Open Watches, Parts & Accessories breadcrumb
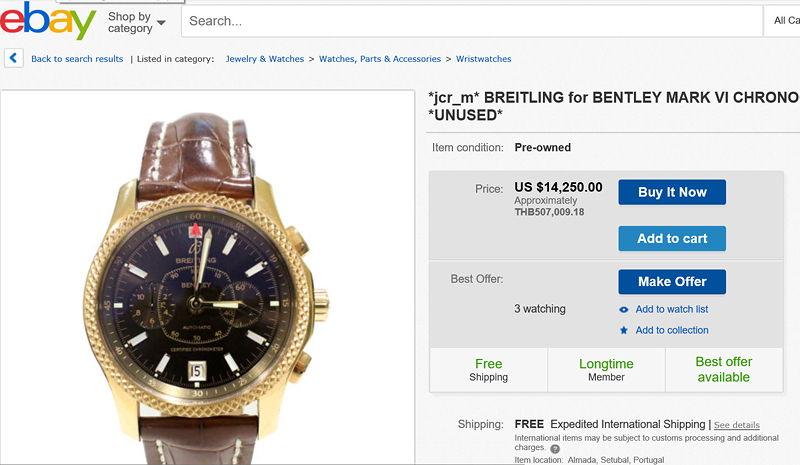This screenshot has height=465, width=800. point(380,59)
